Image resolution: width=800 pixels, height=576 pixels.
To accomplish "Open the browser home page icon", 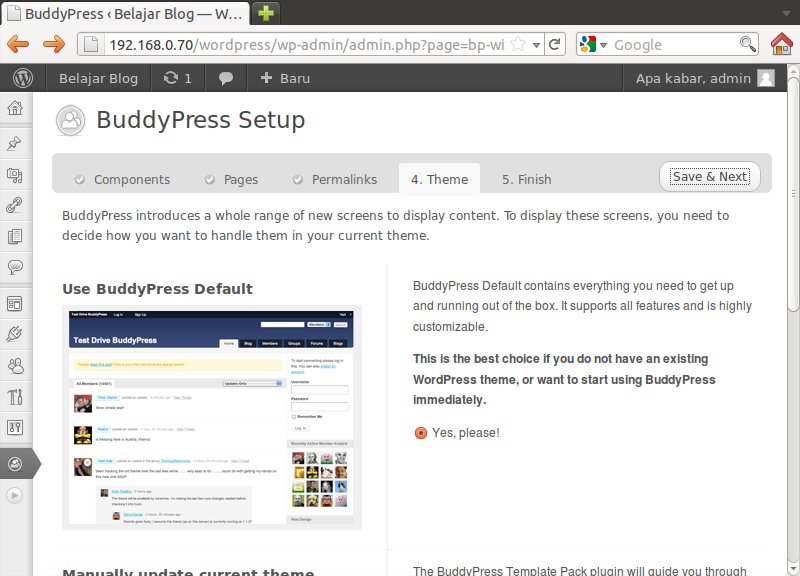I will (x=781, y=44).
